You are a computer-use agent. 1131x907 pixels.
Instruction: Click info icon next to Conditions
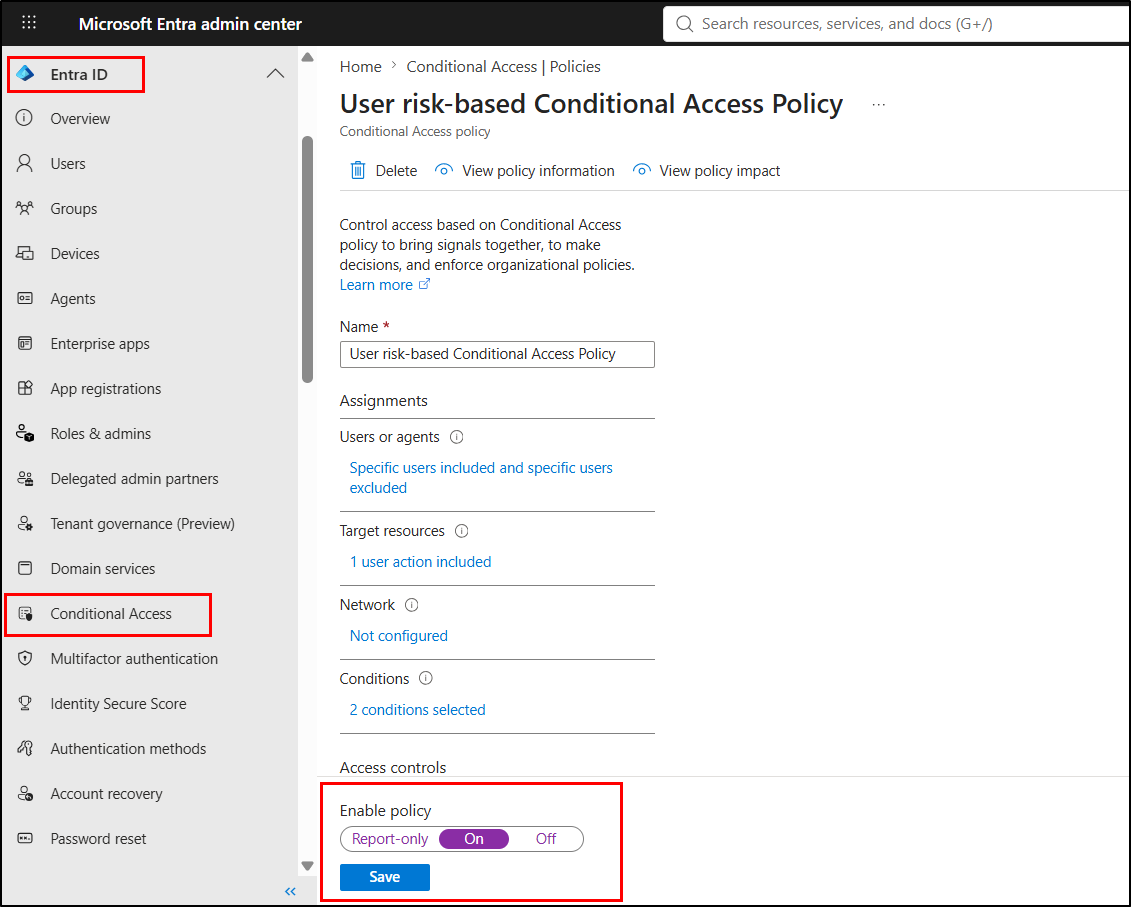click(x=426, y=678)
